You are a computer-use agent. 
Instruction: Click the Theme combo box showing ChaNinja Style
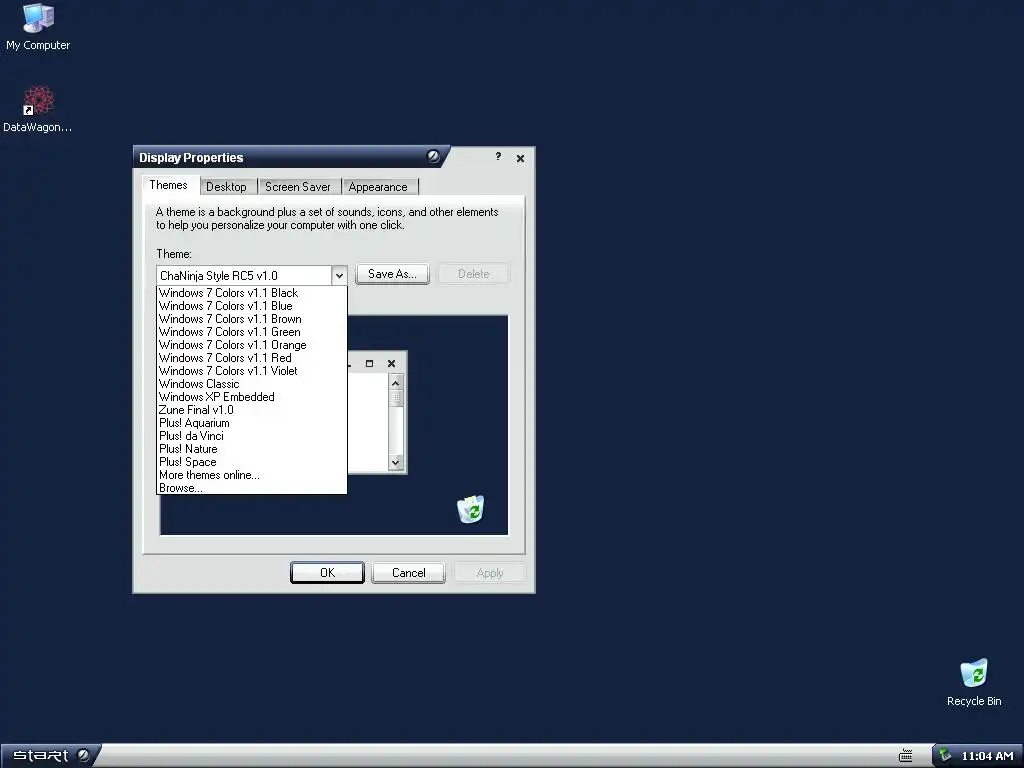(x=251, y=276)
